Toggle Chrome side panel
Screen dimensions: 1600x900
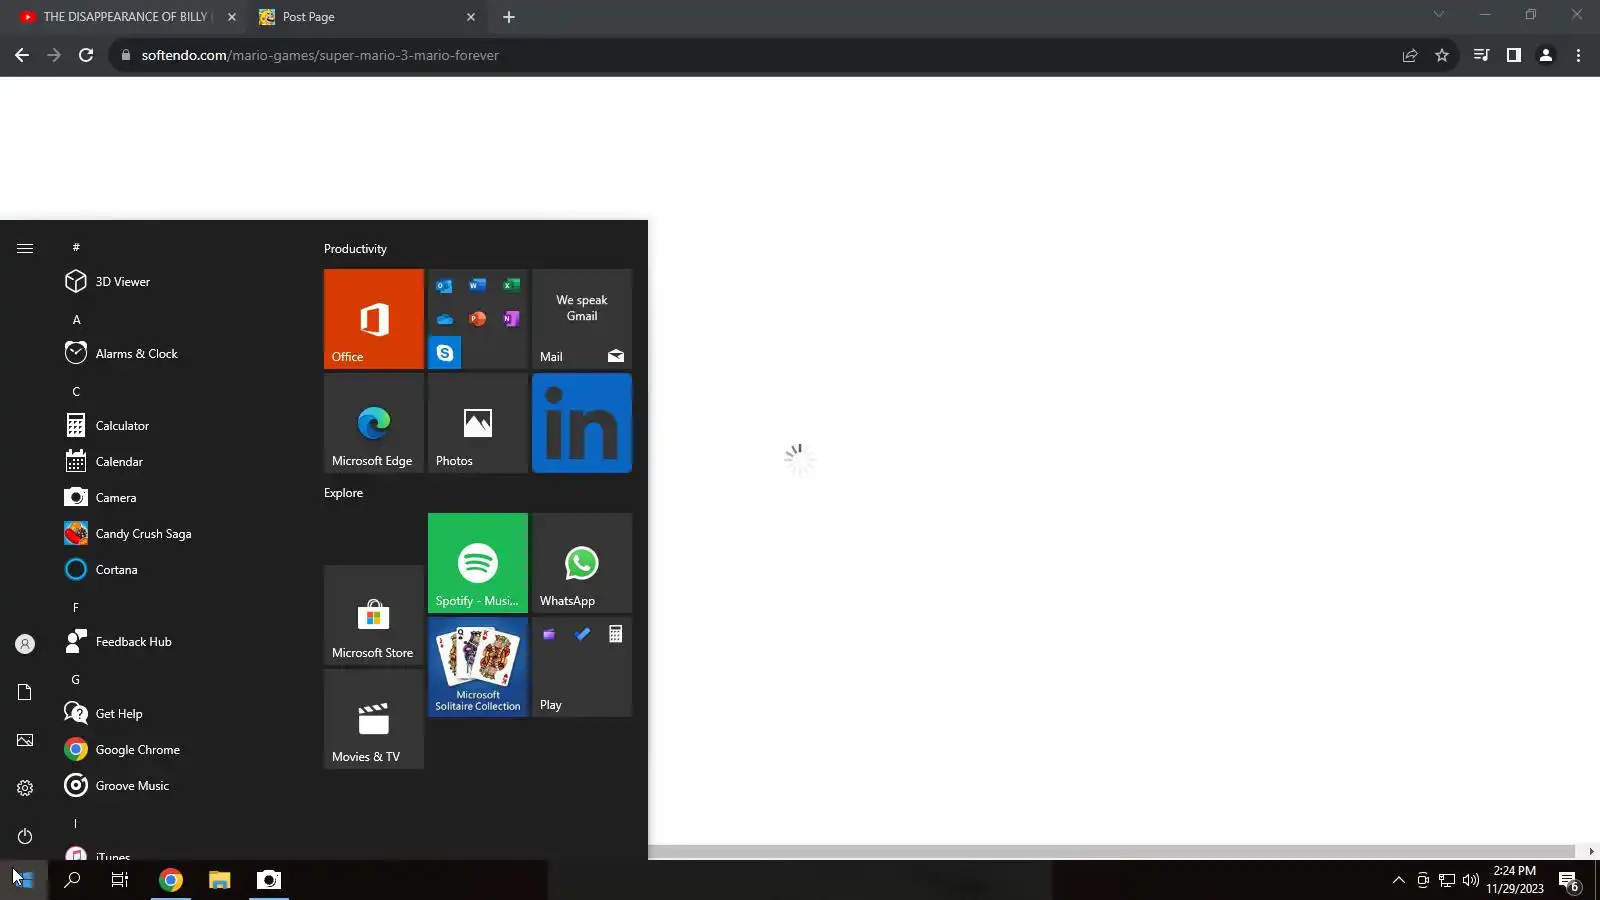tap(1514, 55)
